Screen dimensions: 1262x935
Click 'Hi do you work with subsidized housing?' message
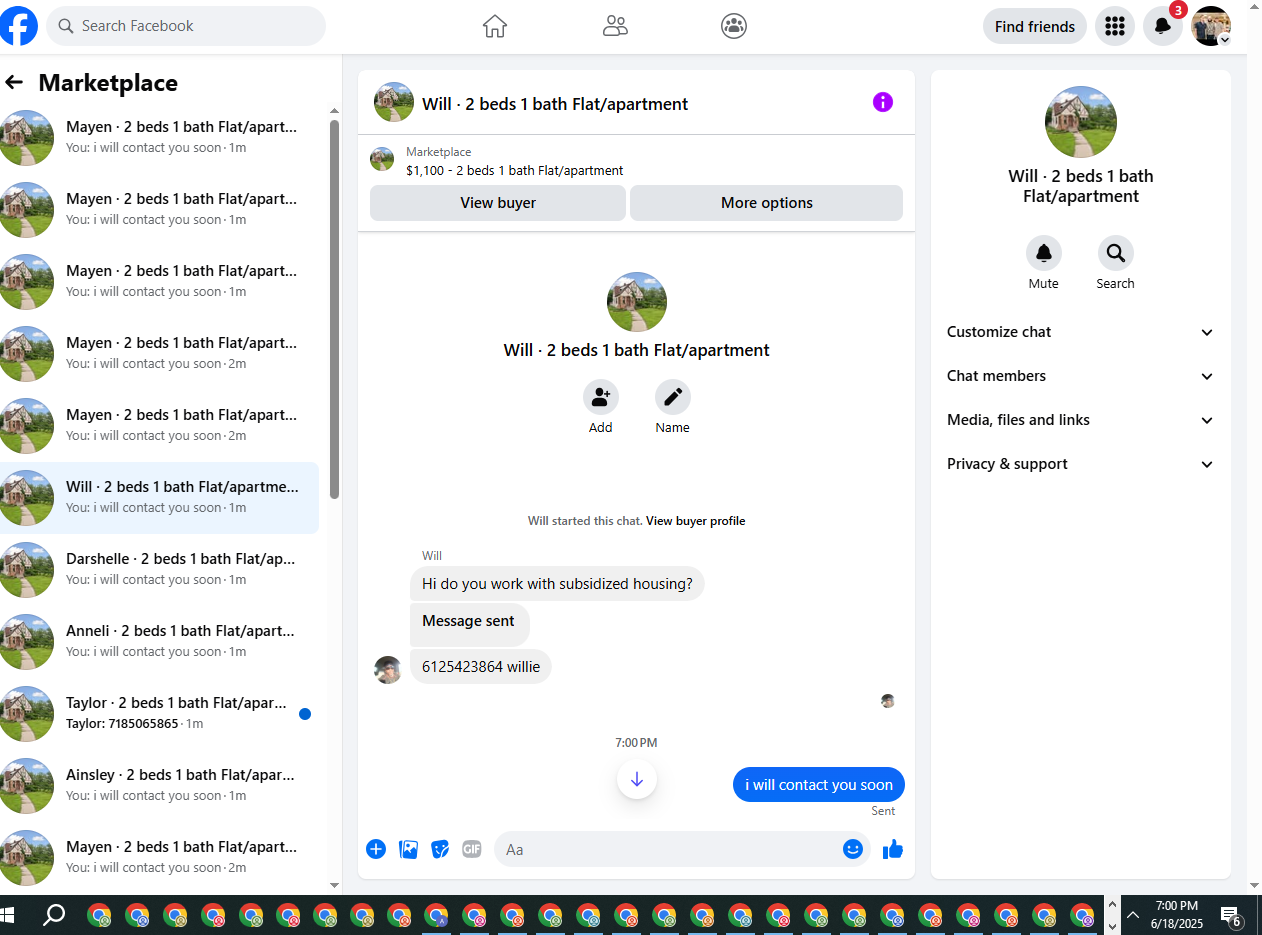pyautogui.click(x=557, y=584)
